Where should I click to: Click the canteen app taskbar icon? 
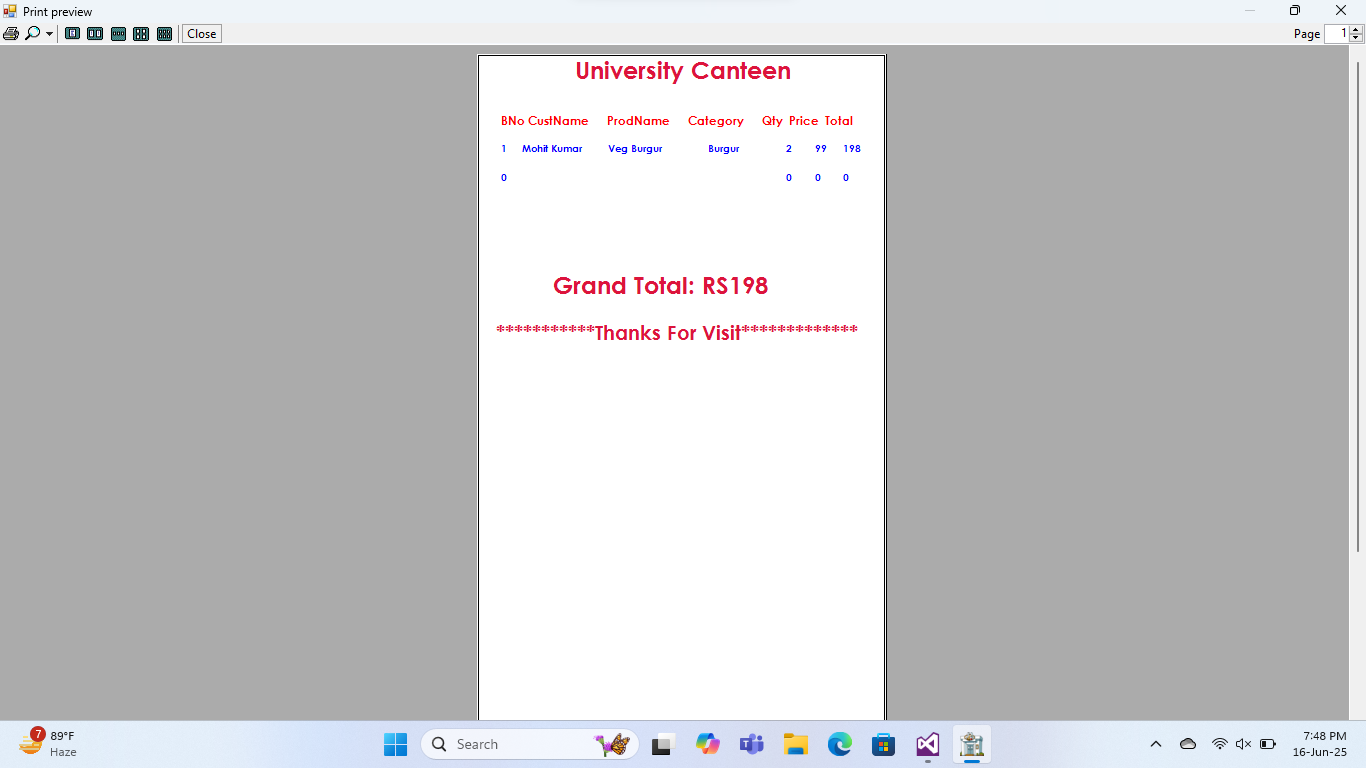(x=971, y=744)
